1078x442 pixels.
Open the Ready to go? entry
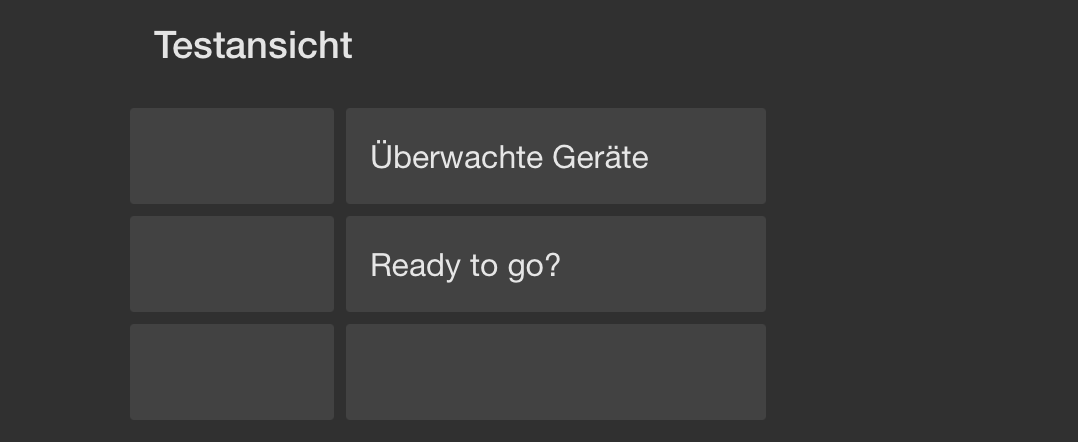click(x=555, y=264)
